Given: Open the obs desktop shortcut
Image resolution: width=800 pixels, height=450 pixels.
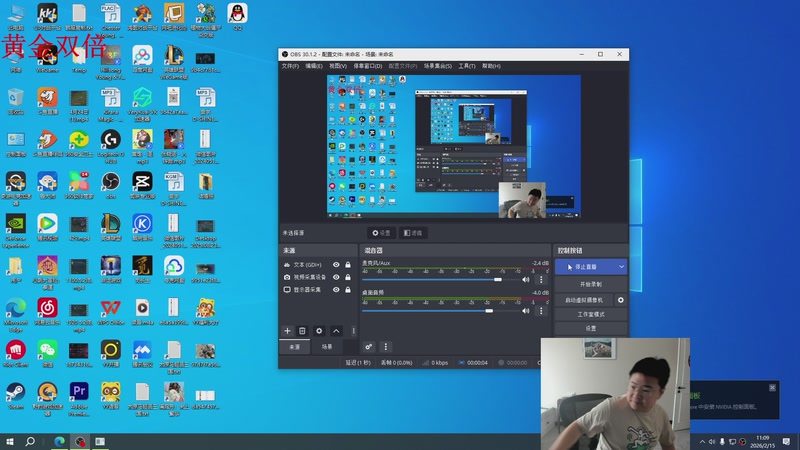Looking at the screenshot, I should coord(111,186).
